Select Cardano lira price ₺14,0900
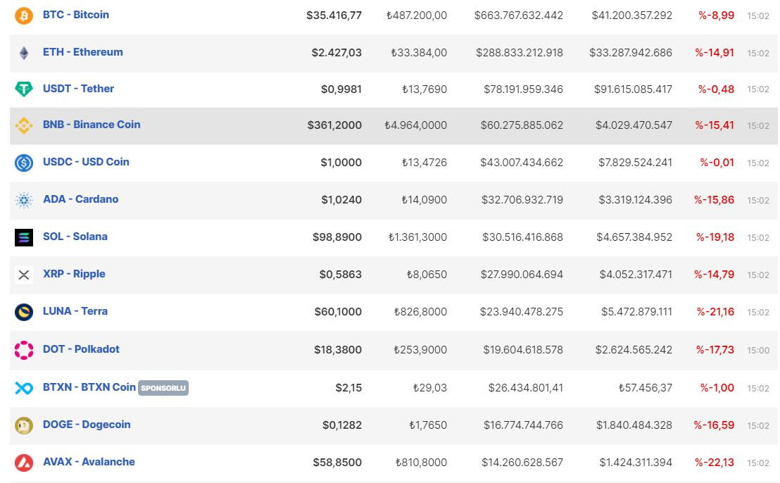The width and height of the screenshot is (780, 483). (424, 200)
